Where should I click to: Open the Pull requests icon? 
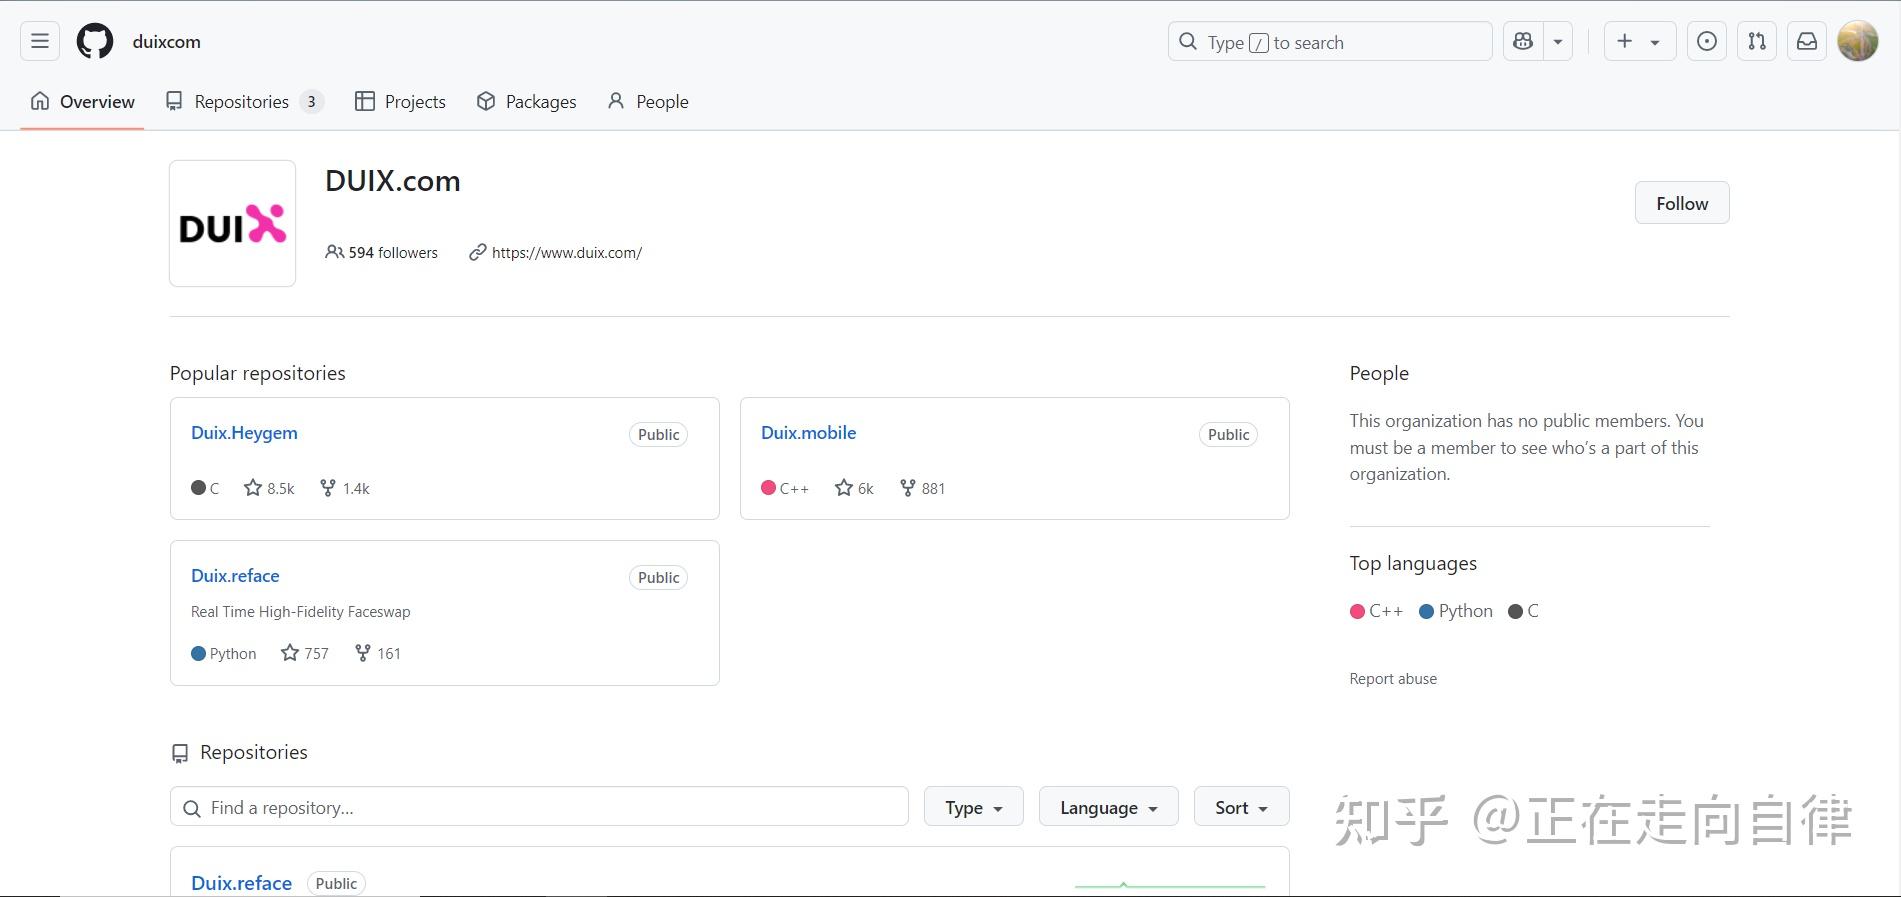[1757, 42]
